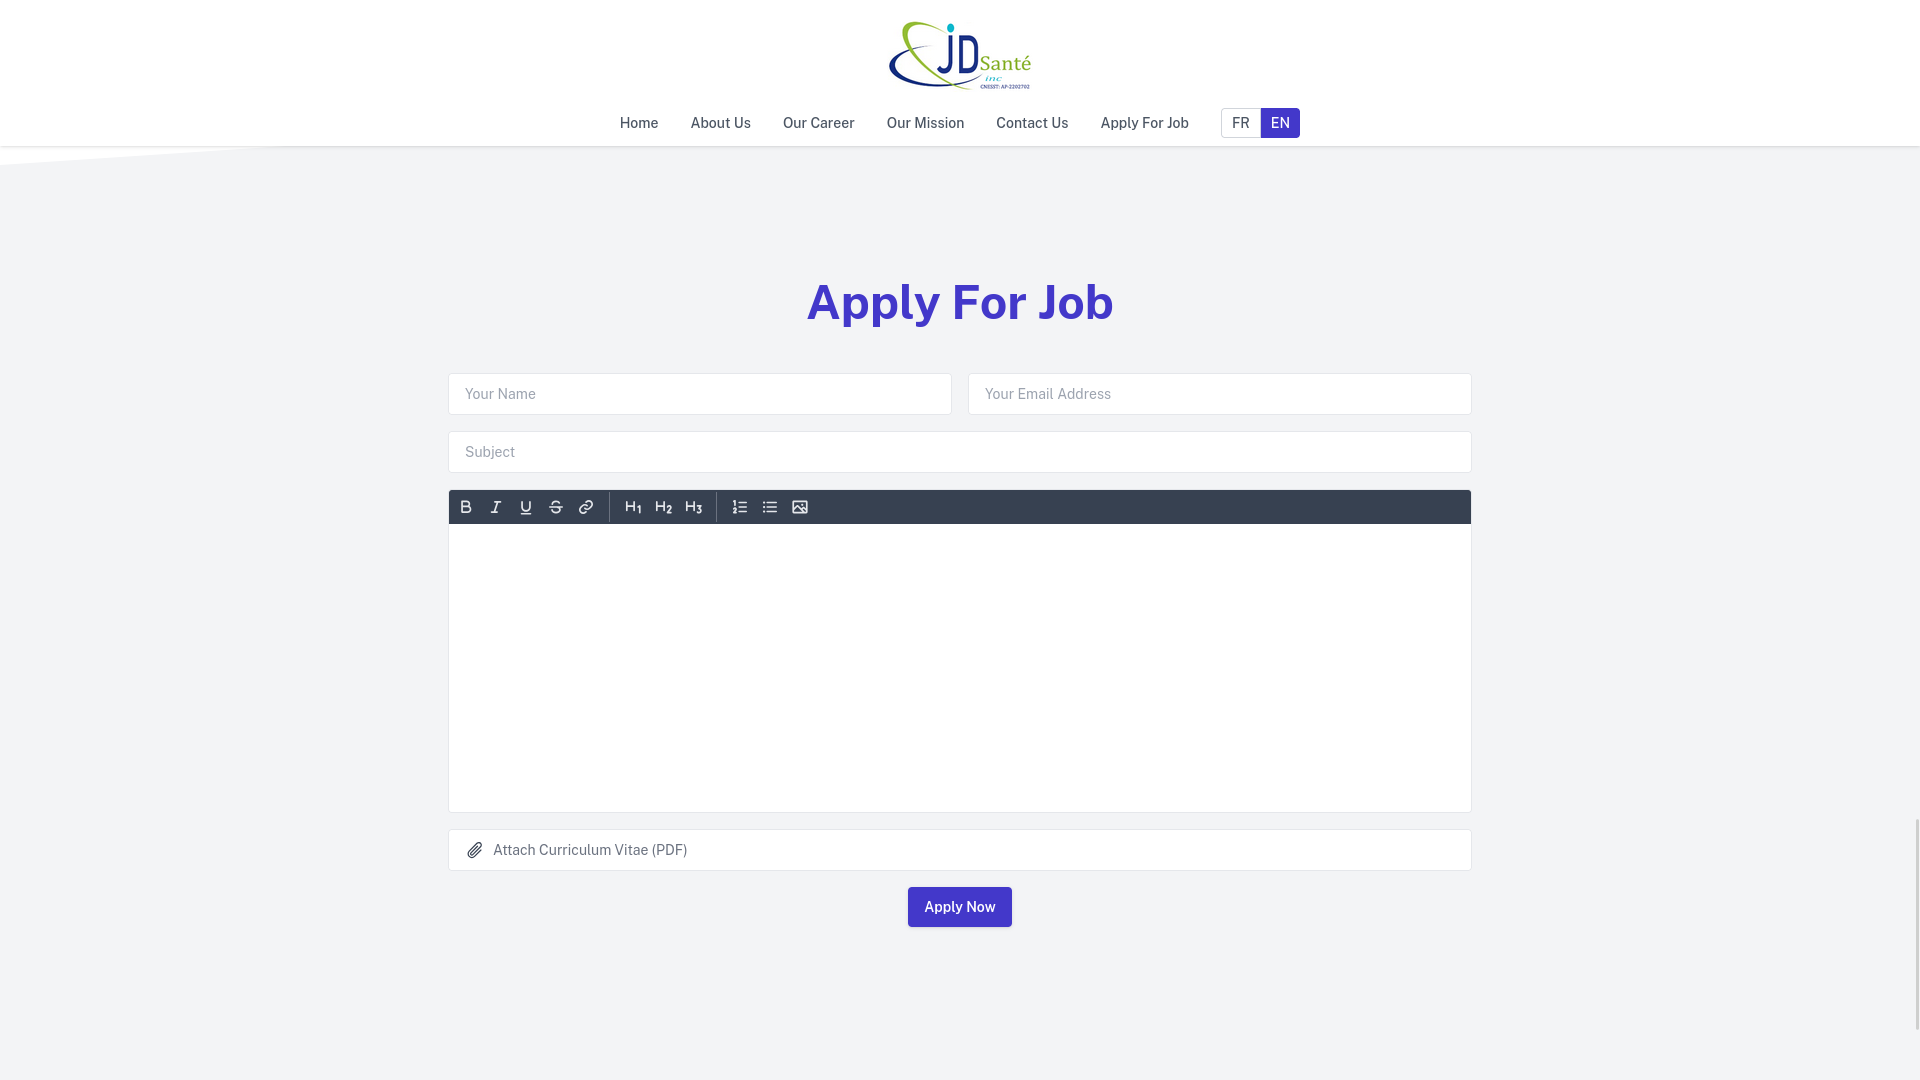Screen dimensions: 1920x1080
Task: Click the Apply Now submit button
Action: coord(960,906)
